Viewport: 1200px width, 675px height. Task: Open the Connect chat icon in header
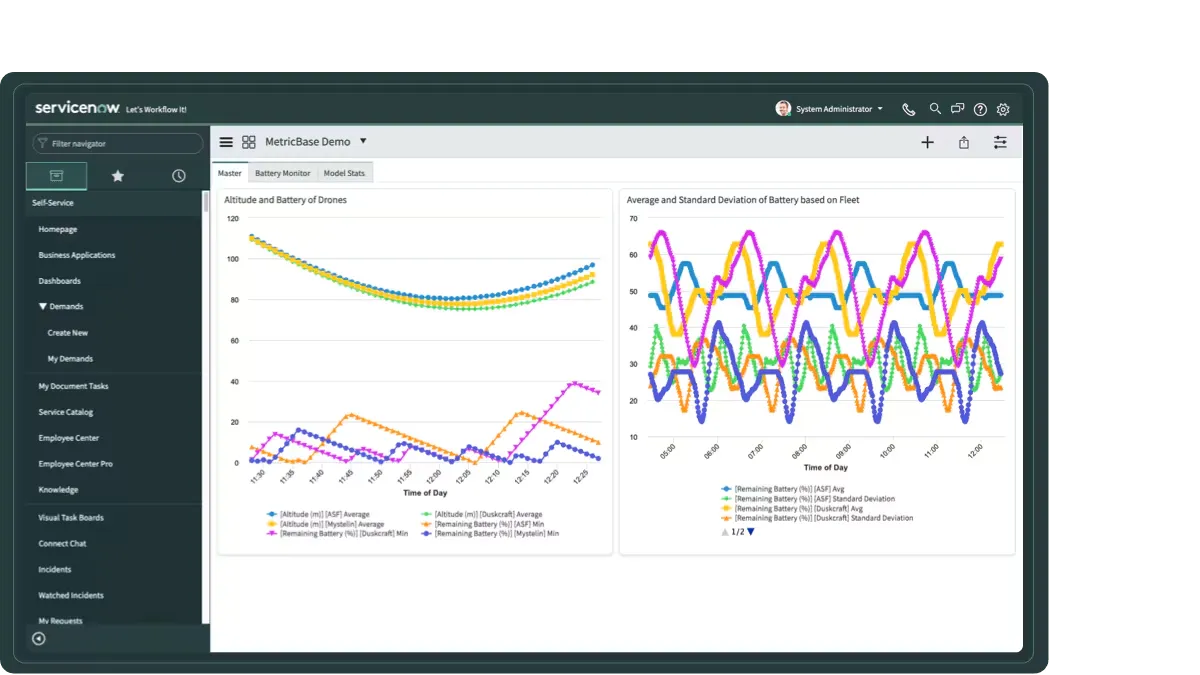(958, 109)
